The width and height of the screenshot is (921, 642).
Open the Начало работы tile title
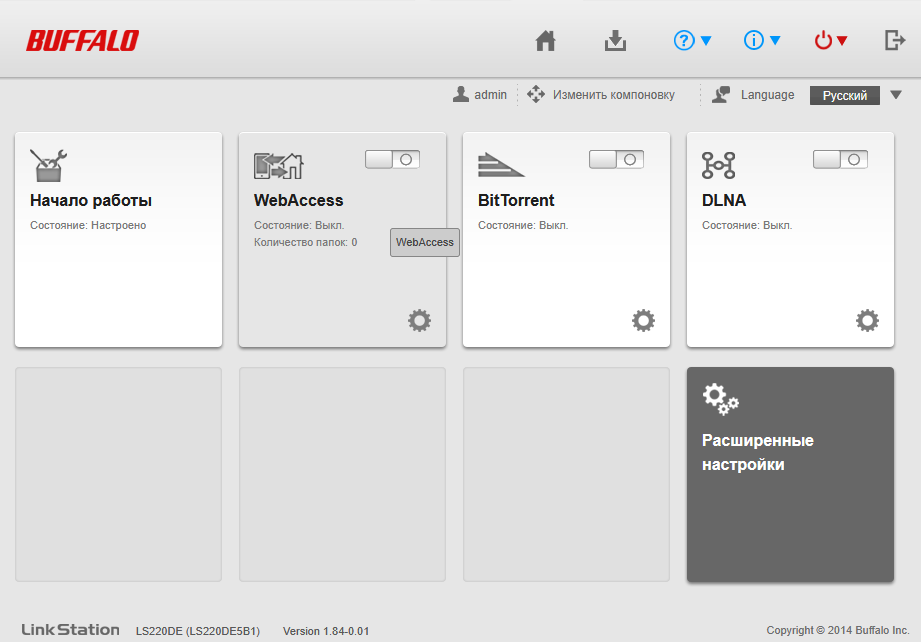[91, 200]
